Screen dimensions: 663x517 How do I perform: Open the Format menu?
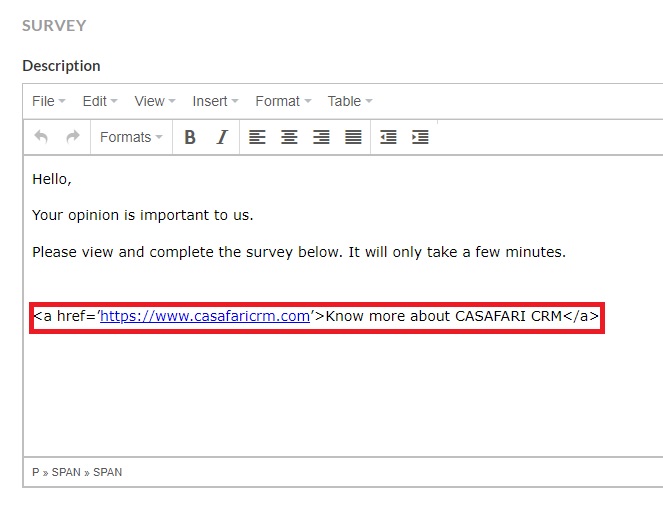283,101
